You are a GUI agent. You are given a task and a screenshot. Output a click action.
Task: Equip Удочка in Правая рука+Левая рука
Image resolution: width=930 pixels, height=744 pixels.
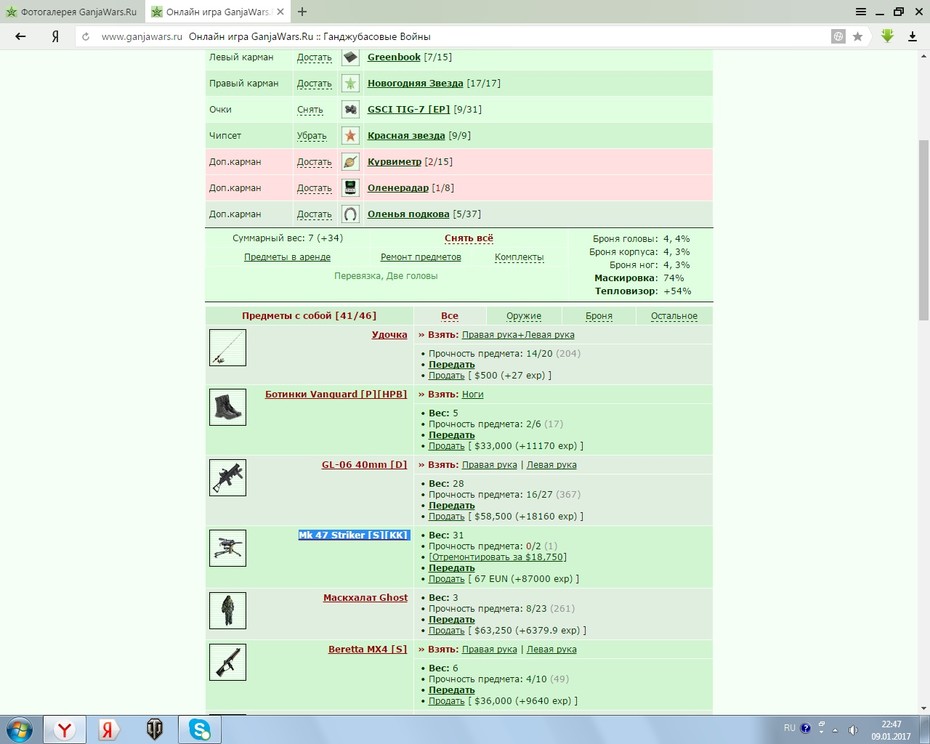click(518, 335)
